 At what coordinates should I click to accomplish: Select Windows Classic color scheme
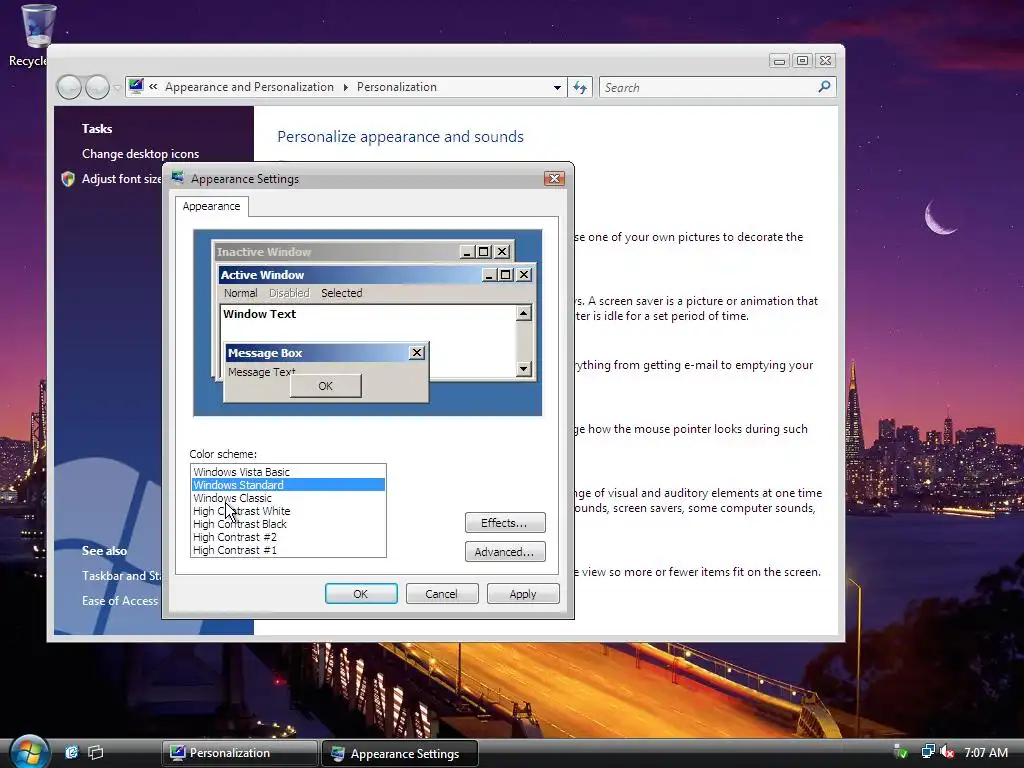pos(288,498)
